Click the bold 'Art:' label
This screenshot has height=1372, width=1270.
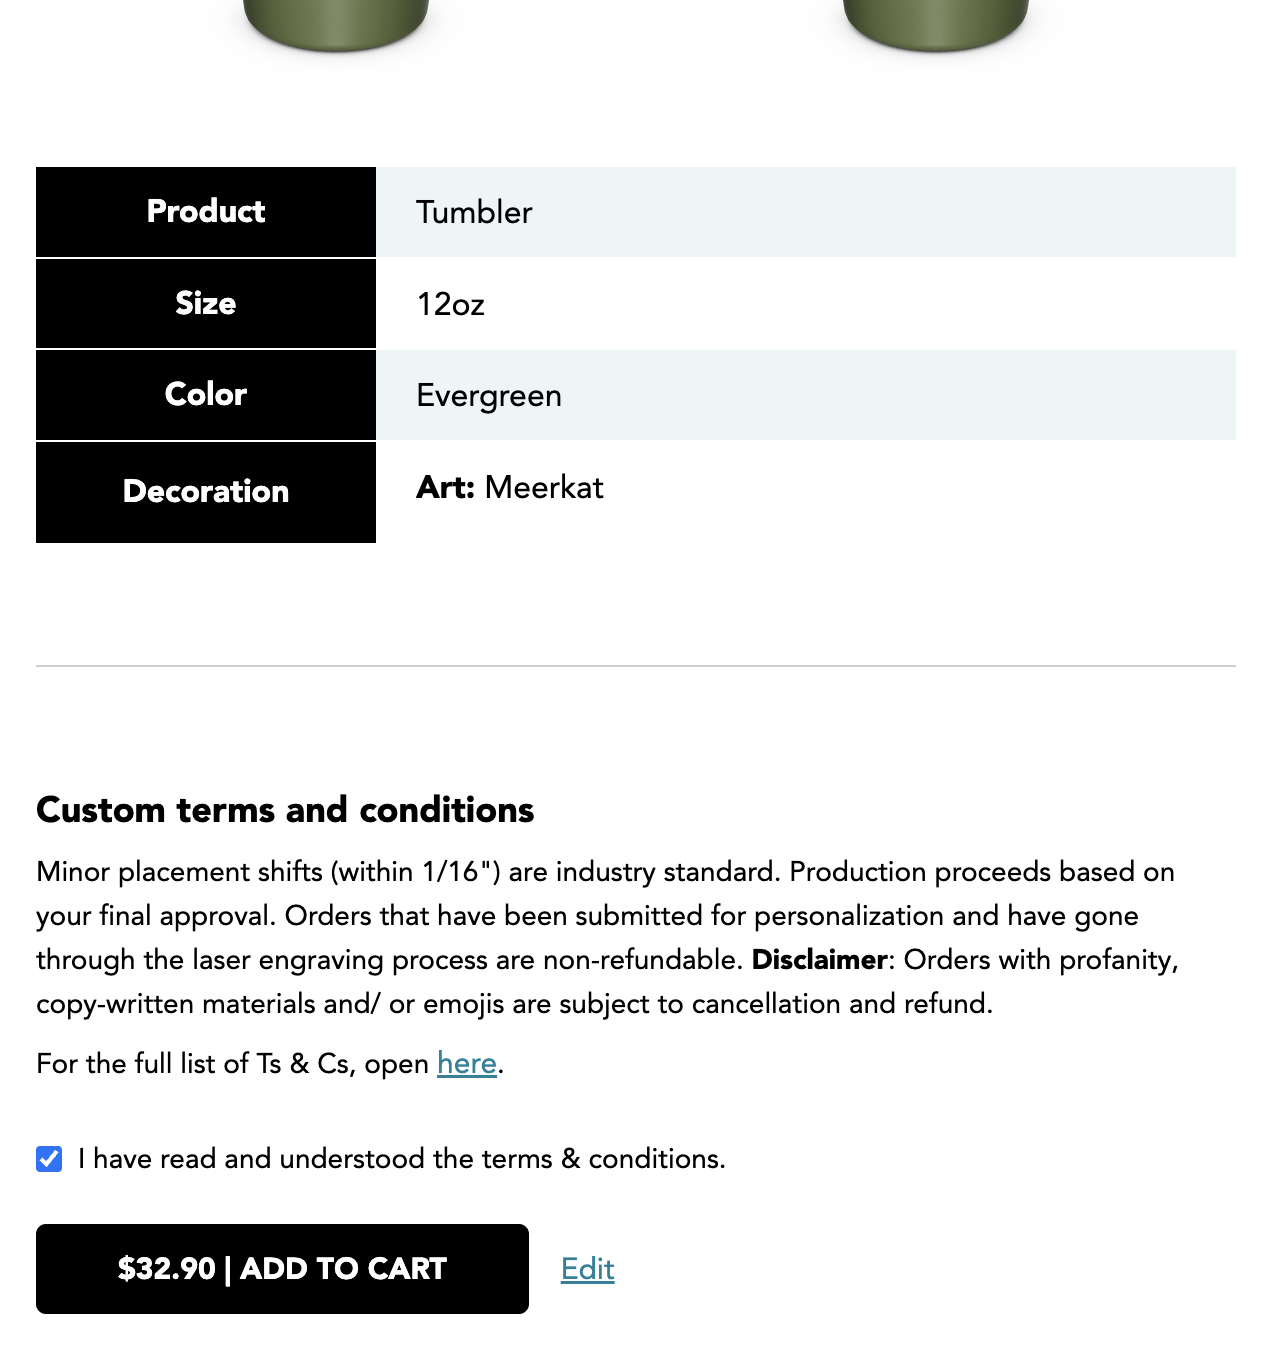pos(445,488)
